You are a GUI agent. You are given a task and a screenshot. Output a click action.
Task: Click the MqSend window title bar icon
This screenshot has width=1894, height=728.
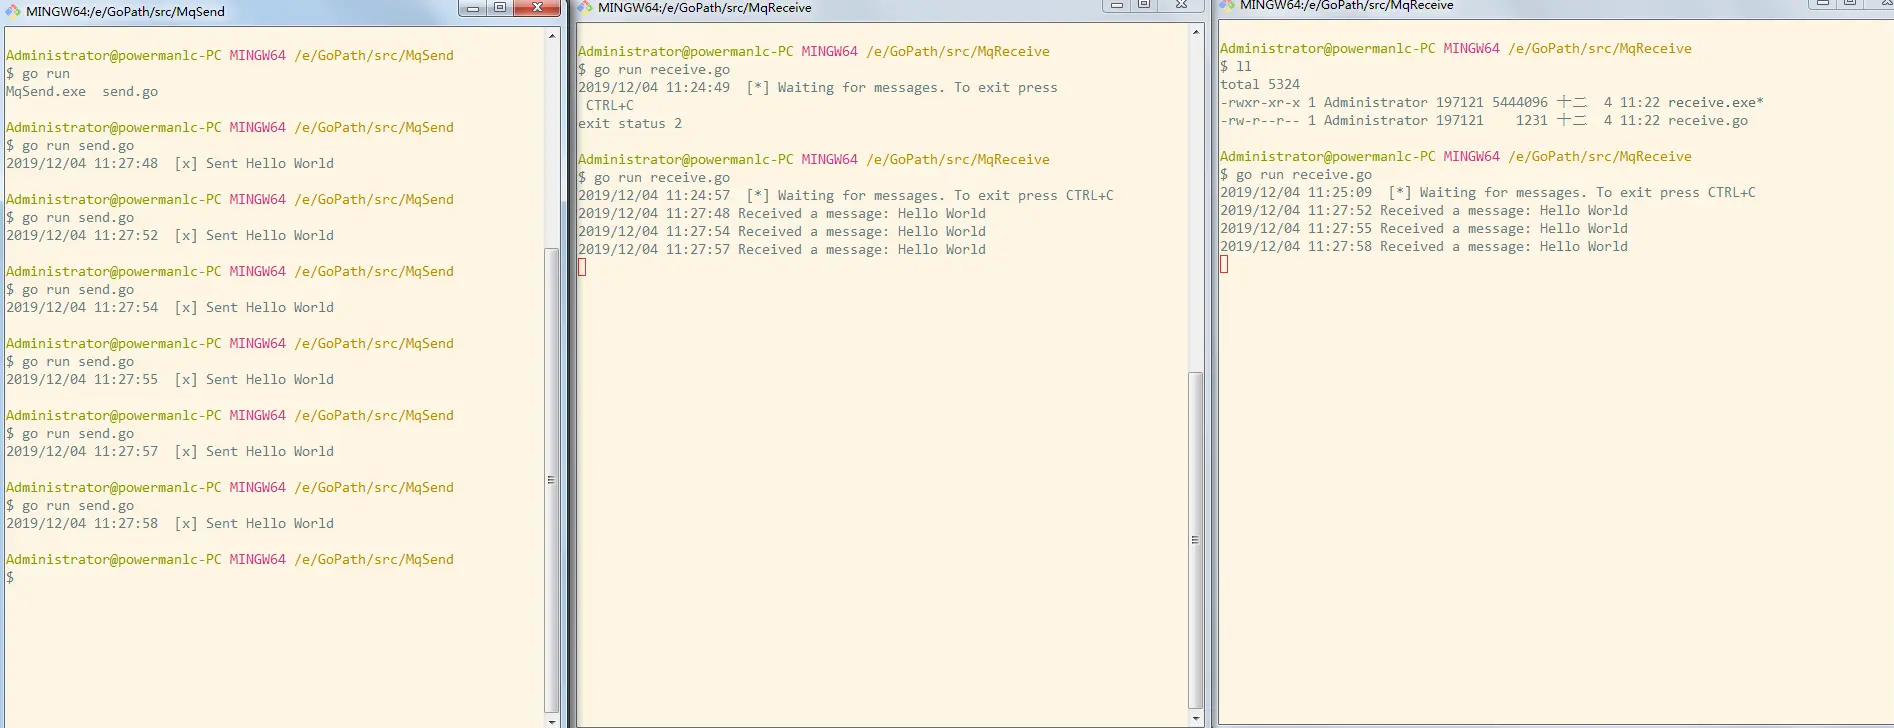coord(13,11)
